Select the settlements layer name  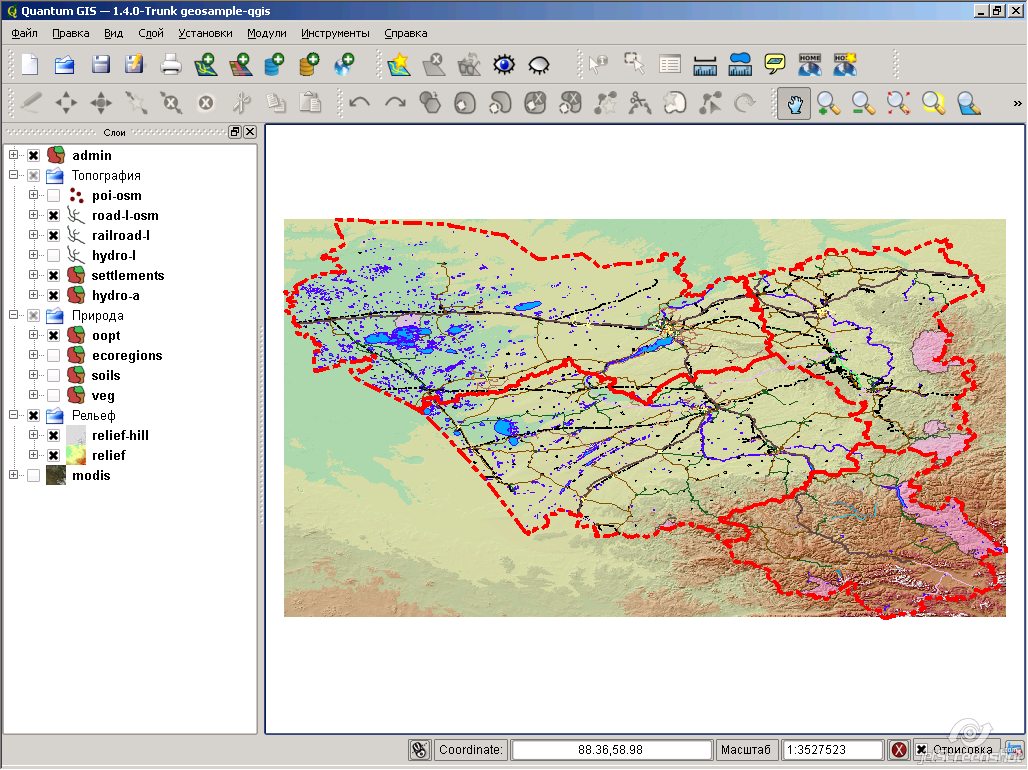coord(128,275)
